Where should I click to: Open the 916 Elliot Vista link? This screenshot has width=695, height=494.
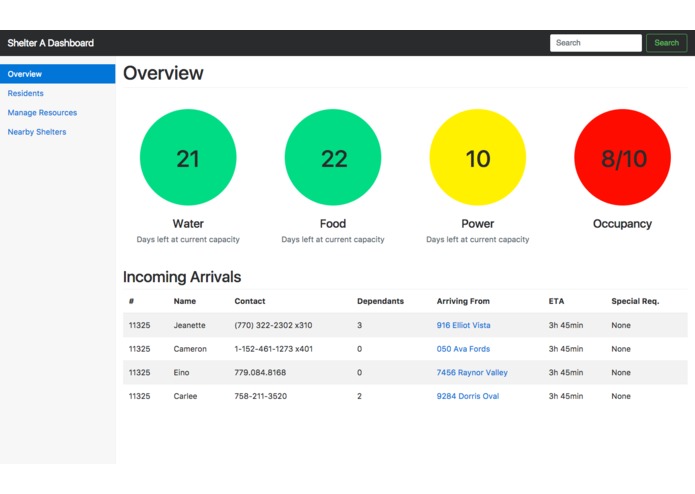(x=463, y=325)
